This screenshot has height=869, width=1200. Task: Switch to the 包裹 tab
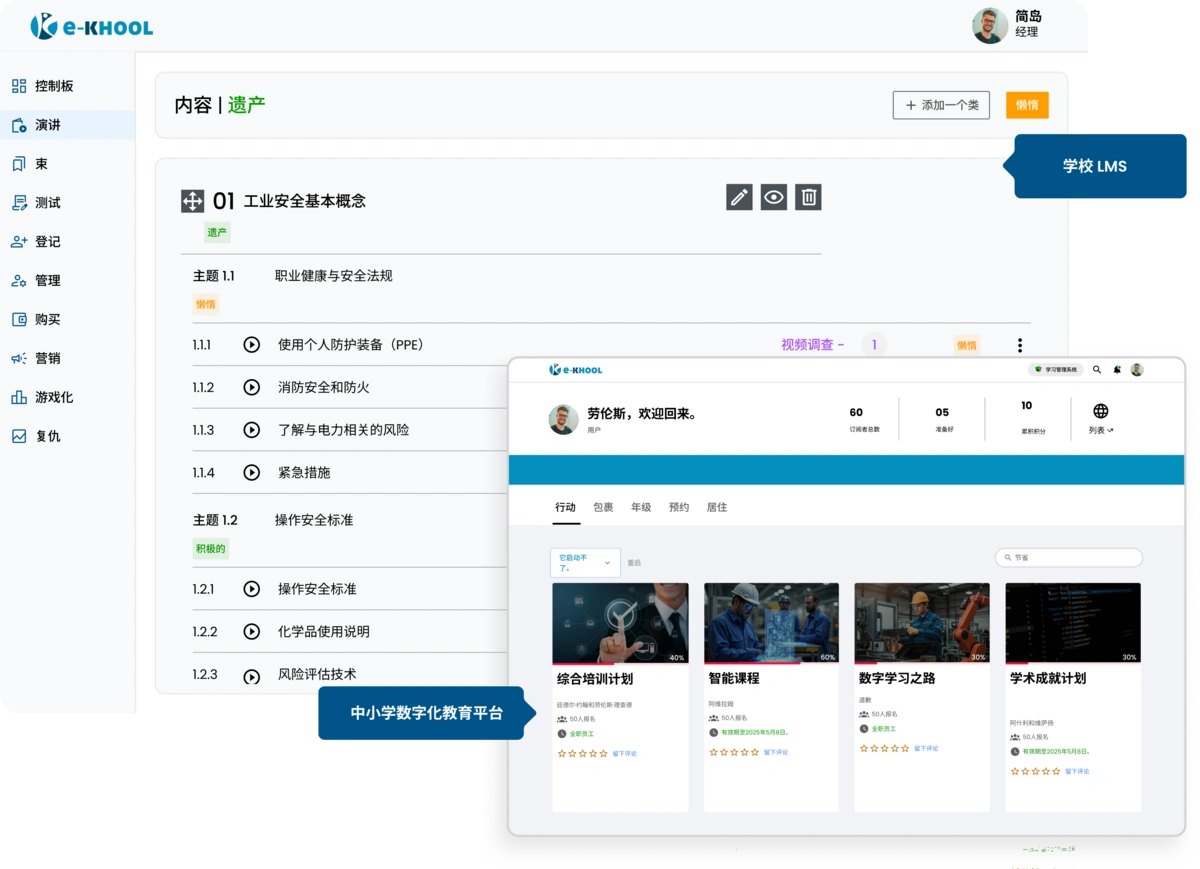602,507
